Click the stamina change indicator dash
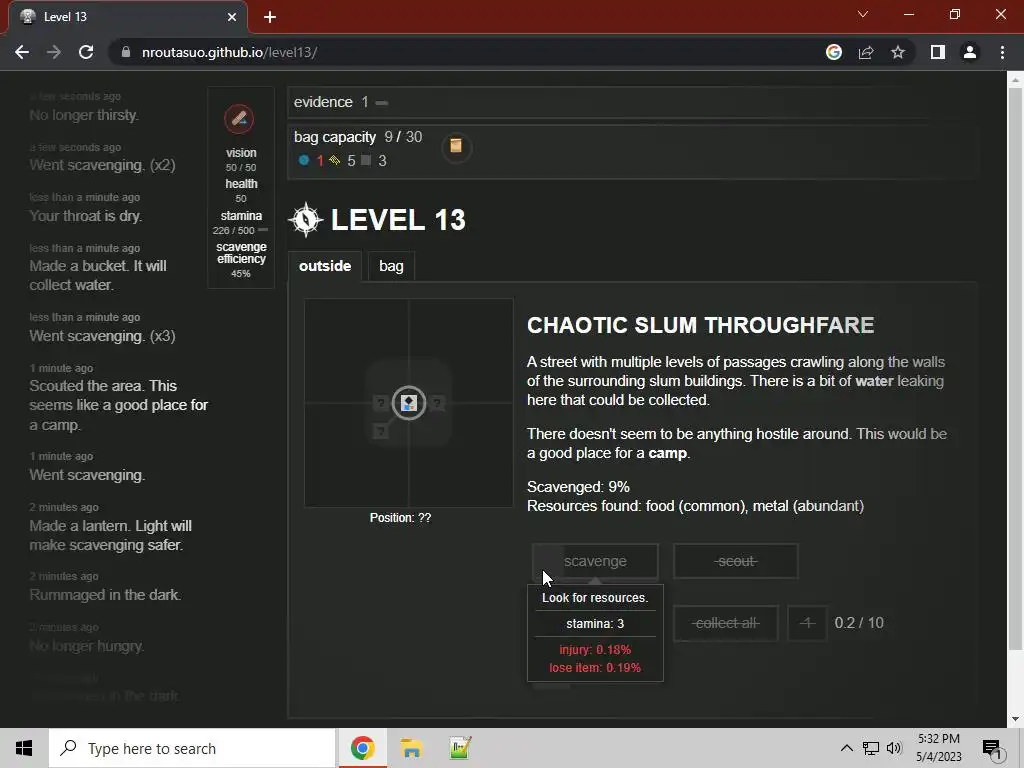The image size is (1024, 768). coord(263,230)
